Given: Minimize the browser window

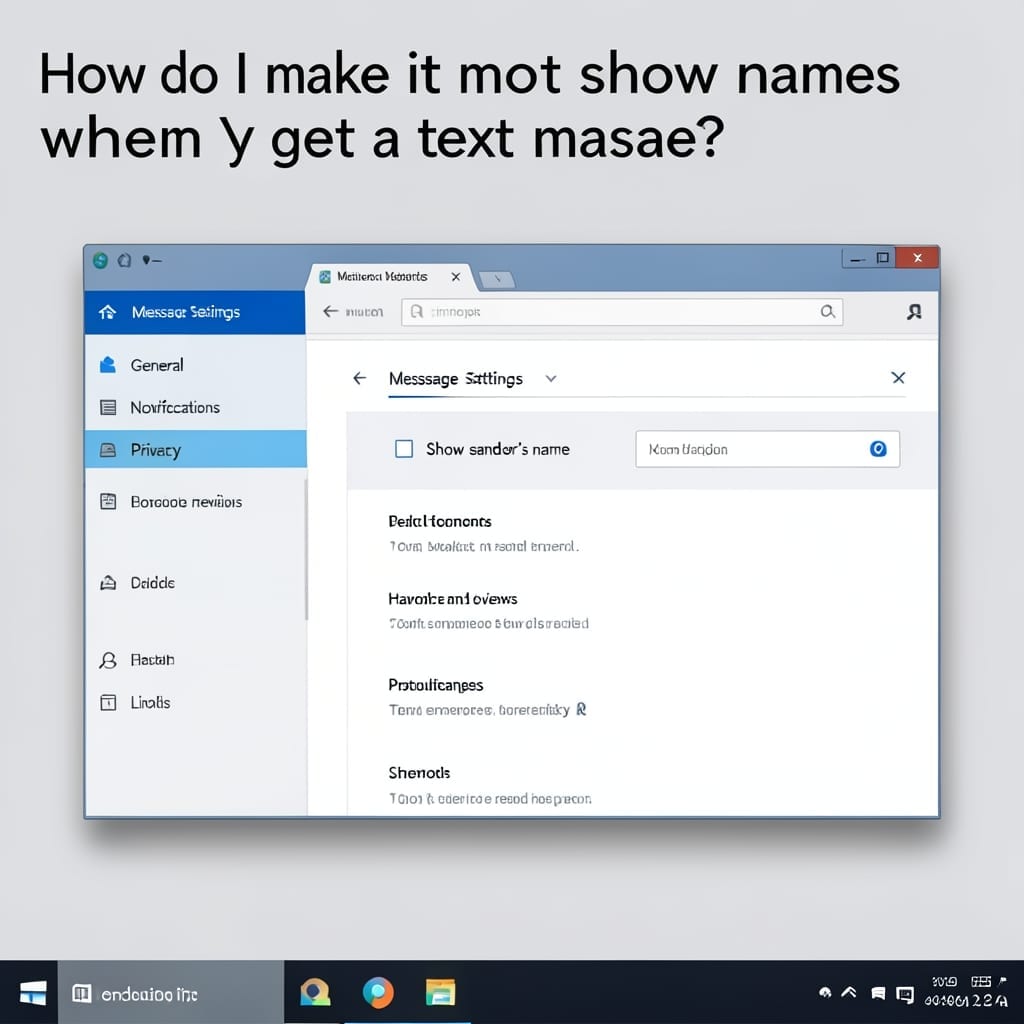Looking at the screenshot, I should click(x=858, y=259).
